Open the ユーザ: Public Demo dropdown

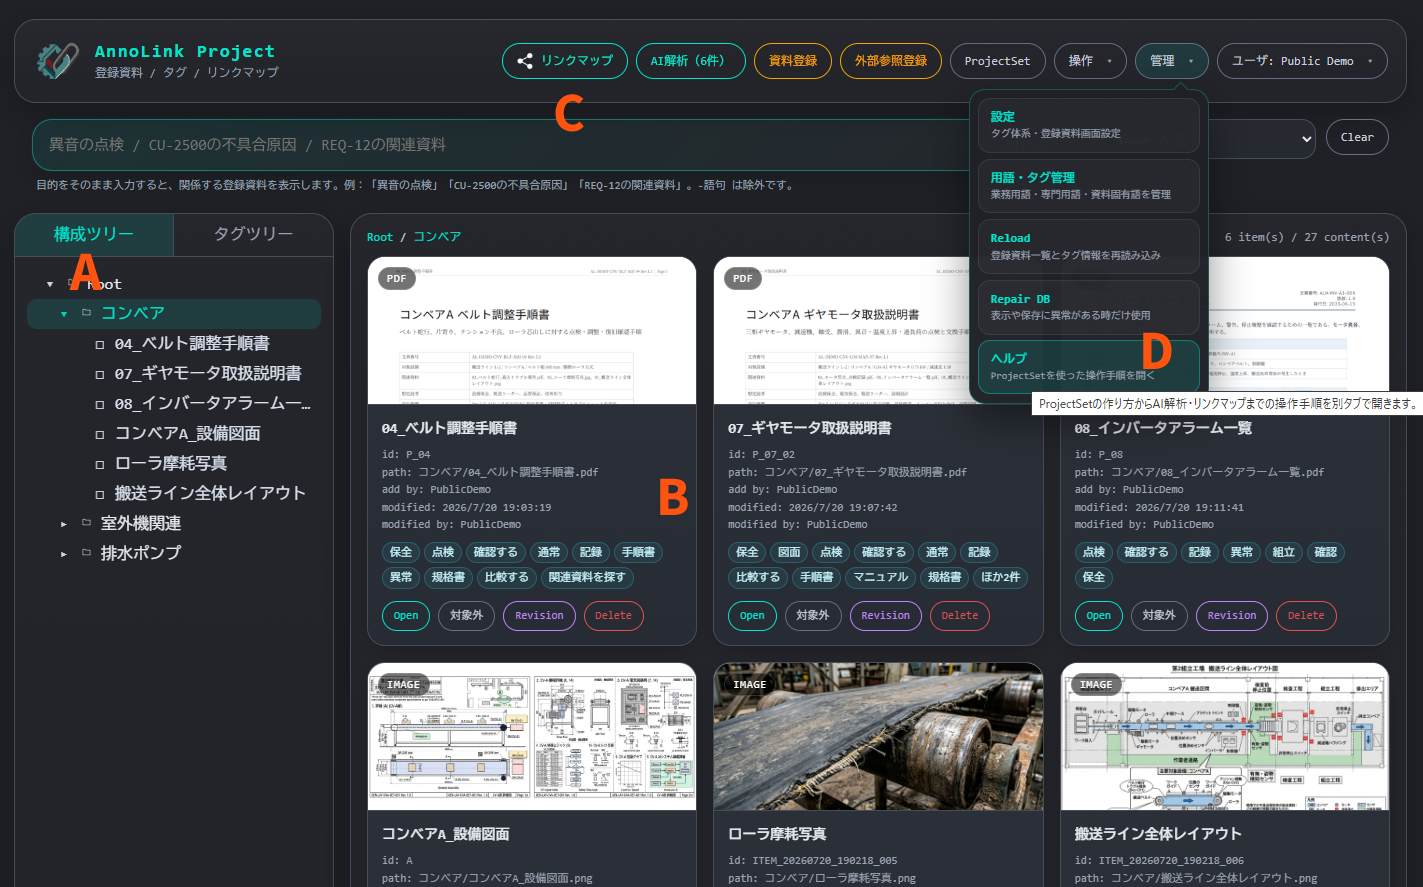(x=1302, y=61)
